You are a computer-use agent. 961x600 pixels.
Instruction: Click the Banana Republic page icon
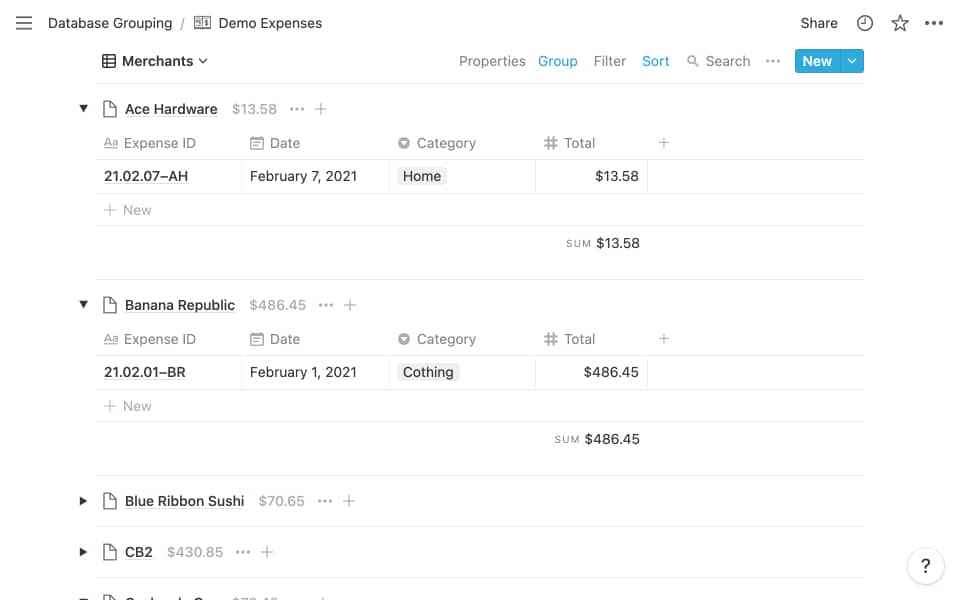[x=110, y=305]
